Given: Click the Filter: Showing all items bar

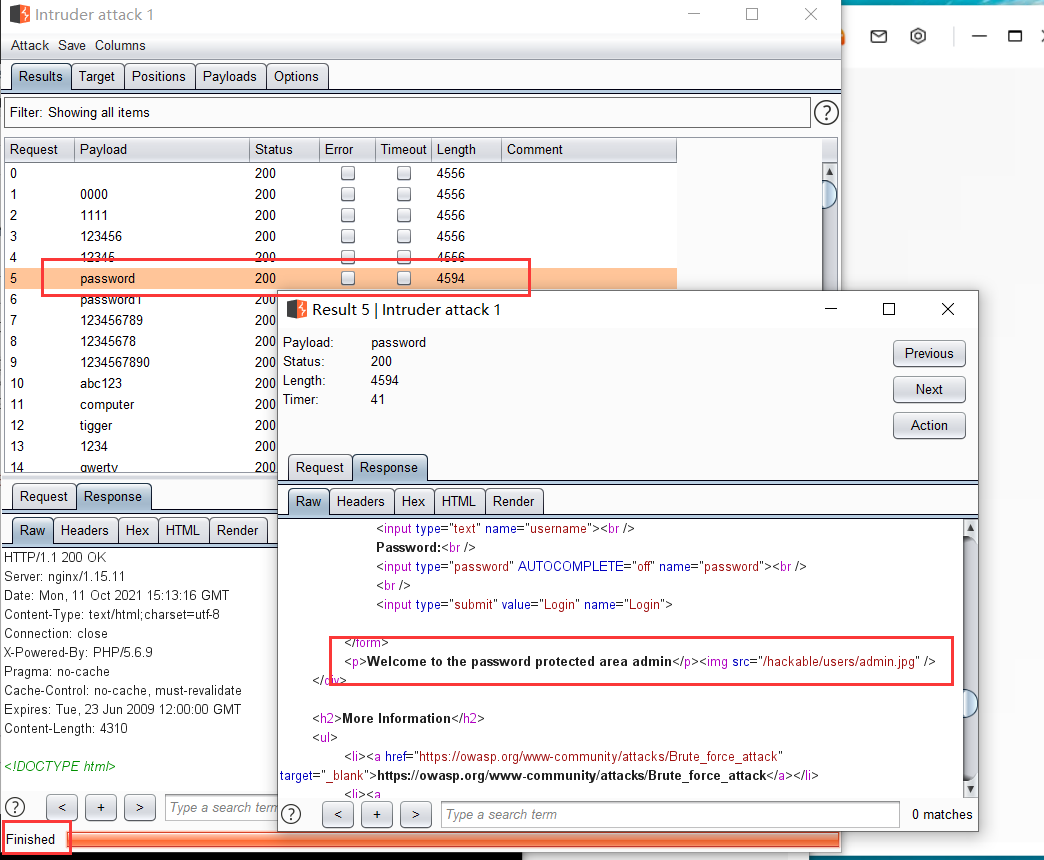Looking at the screenshot, I should click(407, 112).
